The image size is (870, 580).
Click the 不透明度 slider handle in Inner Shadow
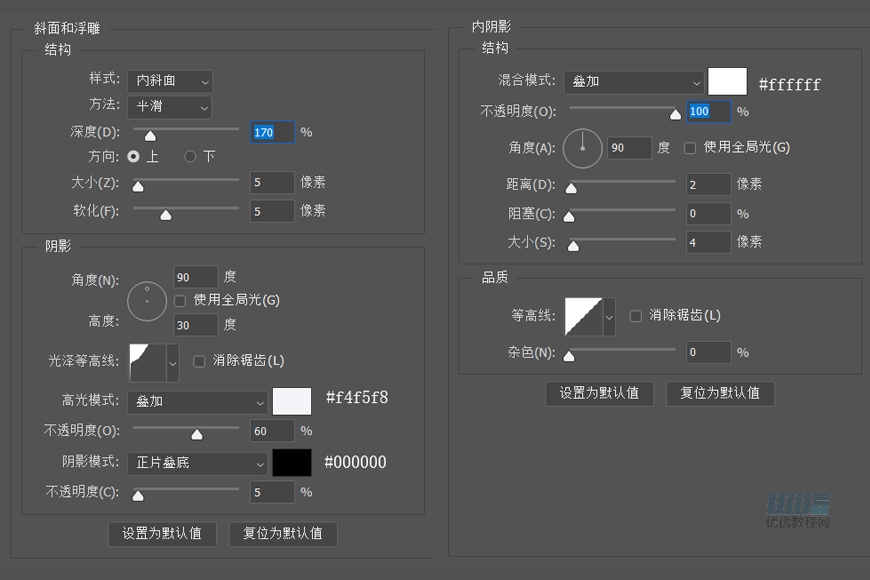(675, 113)
